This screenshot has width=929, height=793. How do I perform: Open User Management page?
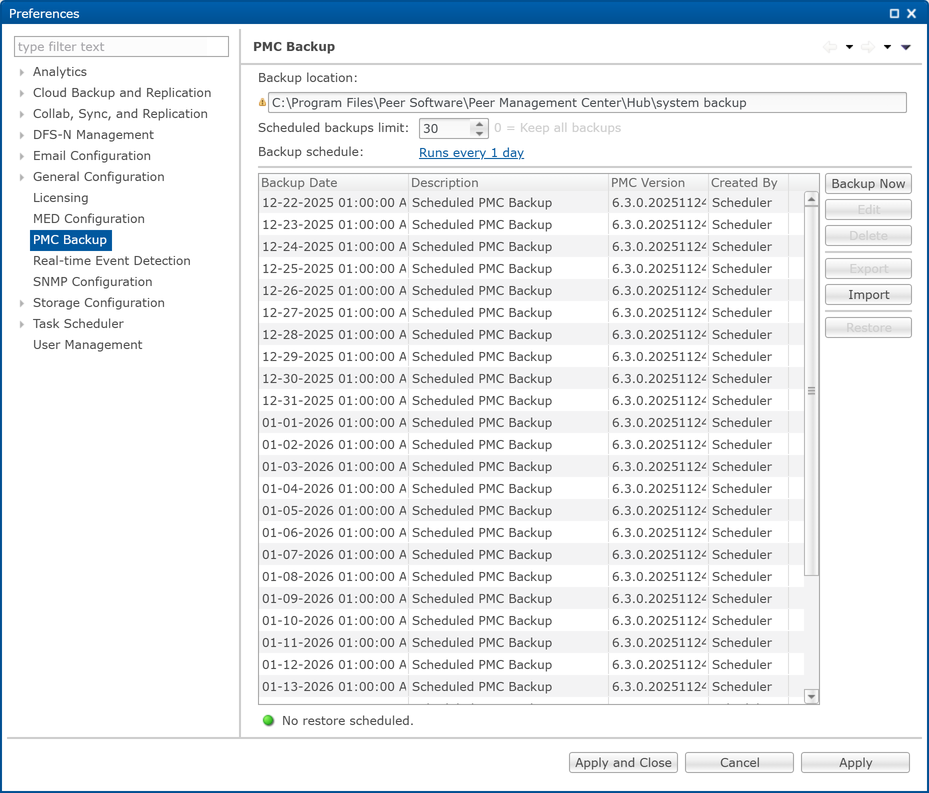pyautogui.click(x=87, y=345)
